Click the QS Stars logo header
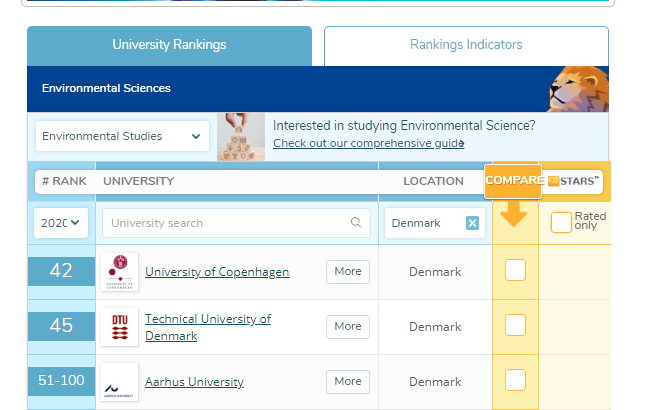The image size is (645, 410). pyautogui.click(x=573, y=181)
